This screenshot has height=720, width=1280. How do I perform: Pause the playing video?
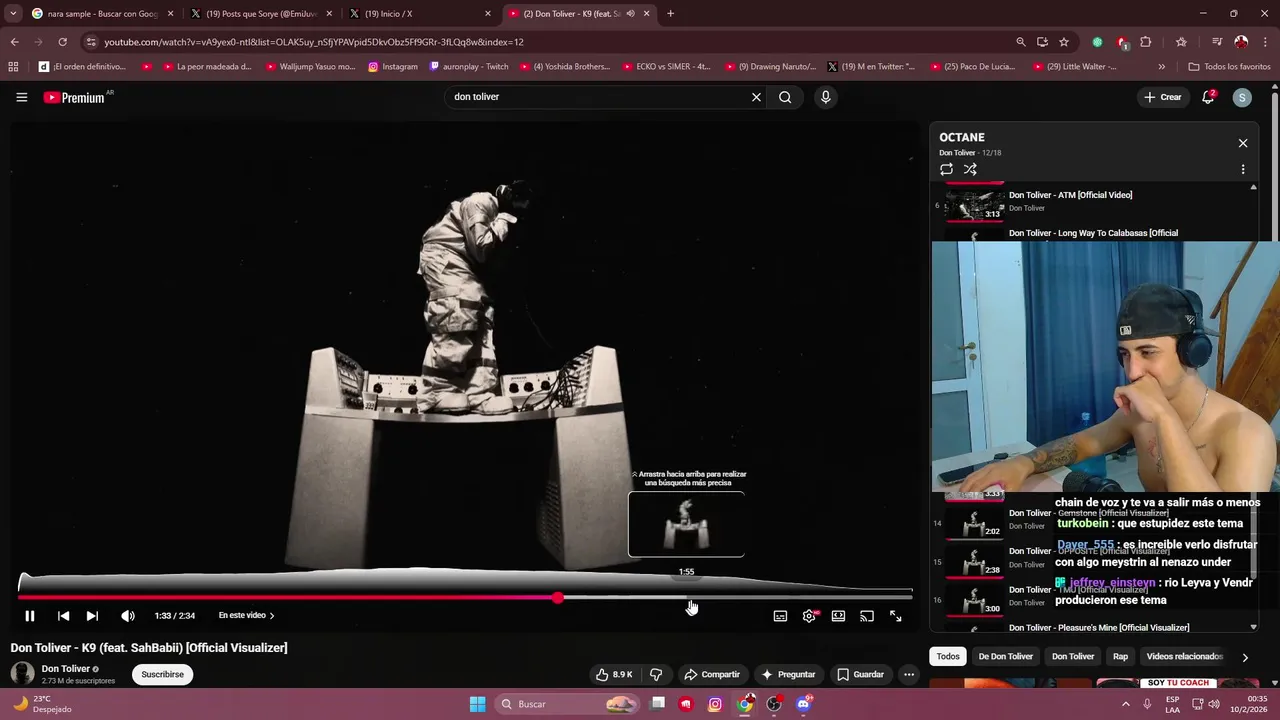click(30, 616)
